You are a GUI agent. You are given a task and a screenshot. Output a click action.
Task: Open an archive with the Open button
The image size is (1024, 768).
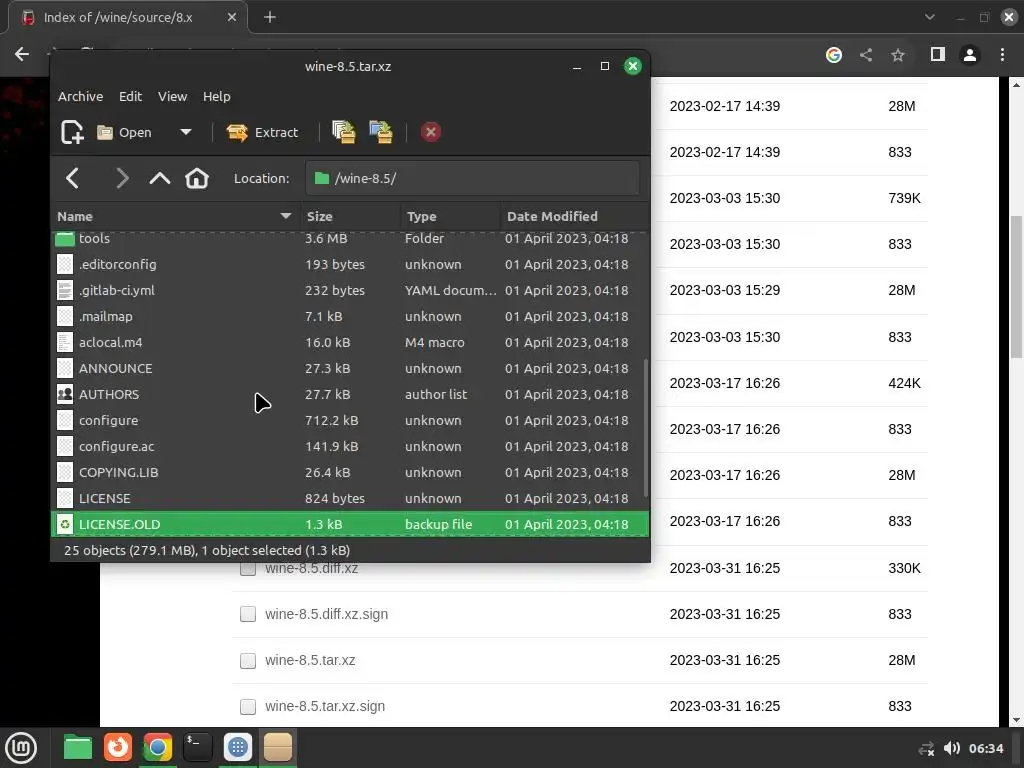pos(124,133)
